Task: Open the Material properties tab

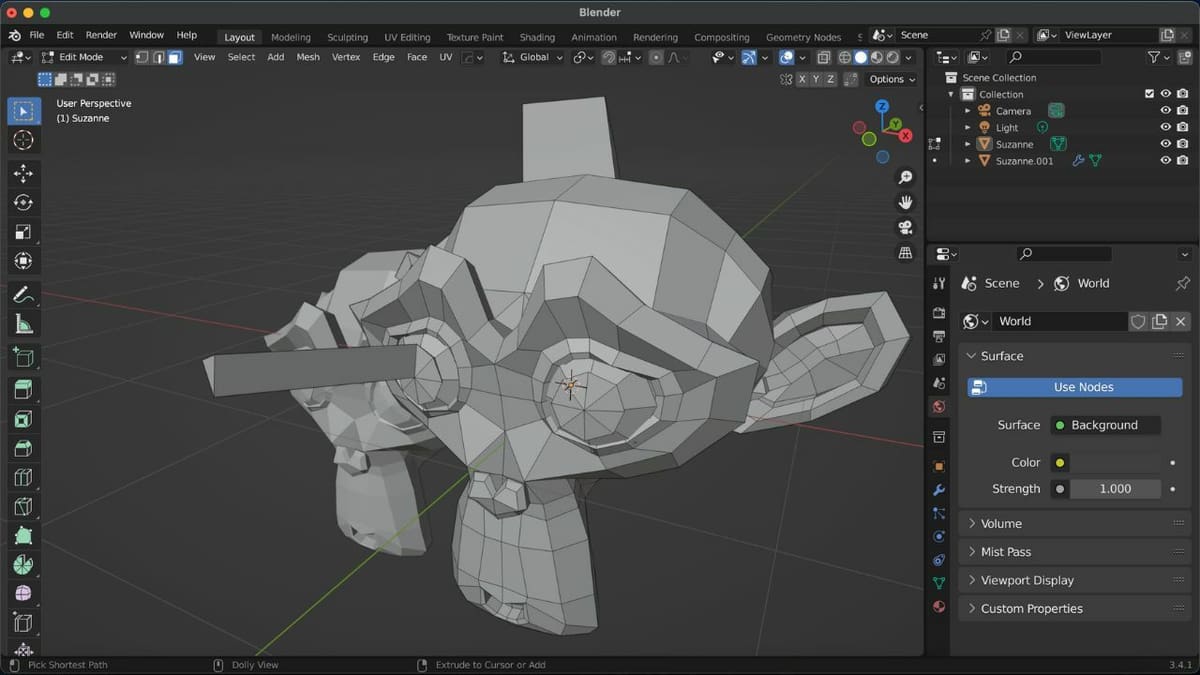Action: pyautogui.click(x=938, y=607)
